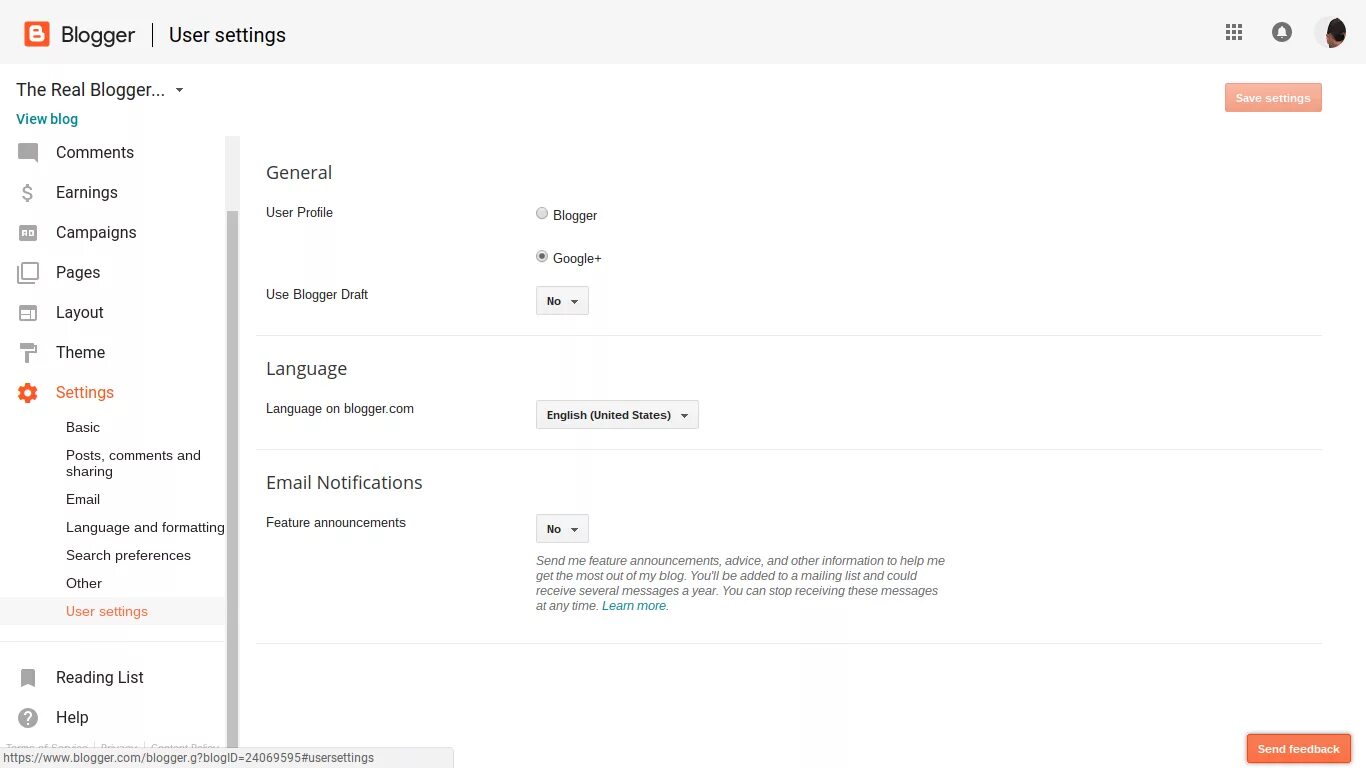This screenshot has height=768, width=1366.
Task: Go to Posts, comments and sharing settings
Action: click(133, 463)
